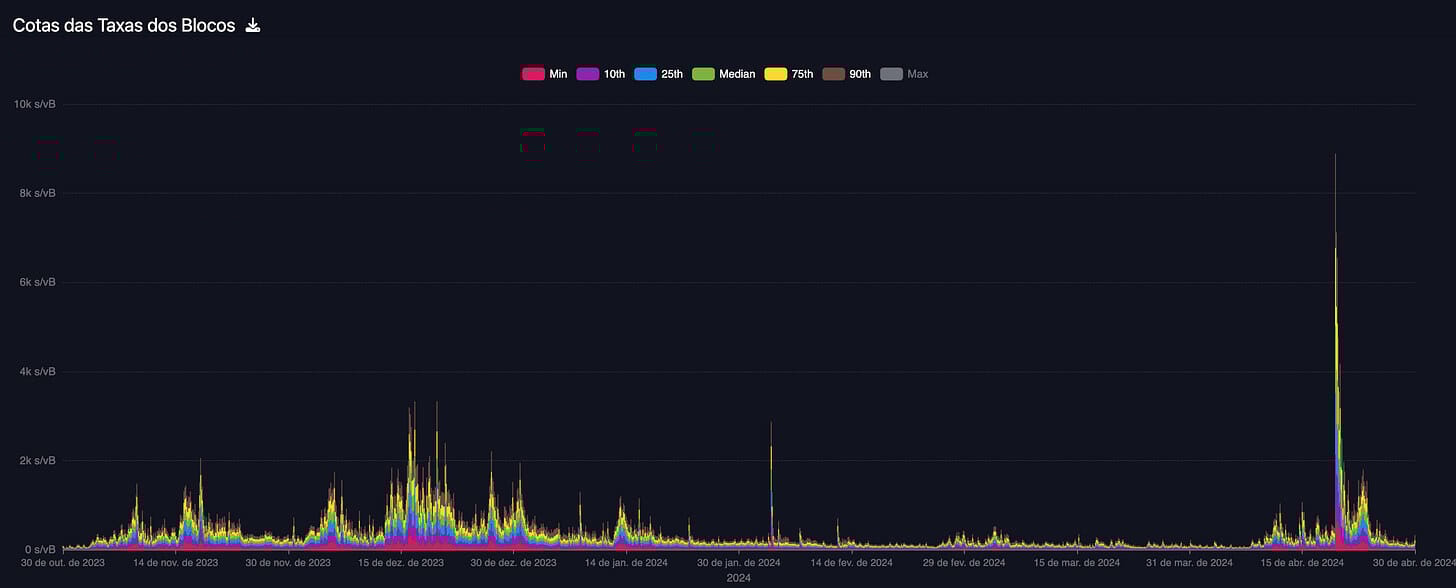Click the 30 de nov. de 2023 date label
The height and width of the screenshot is (588, 1456).
(288, 563)
